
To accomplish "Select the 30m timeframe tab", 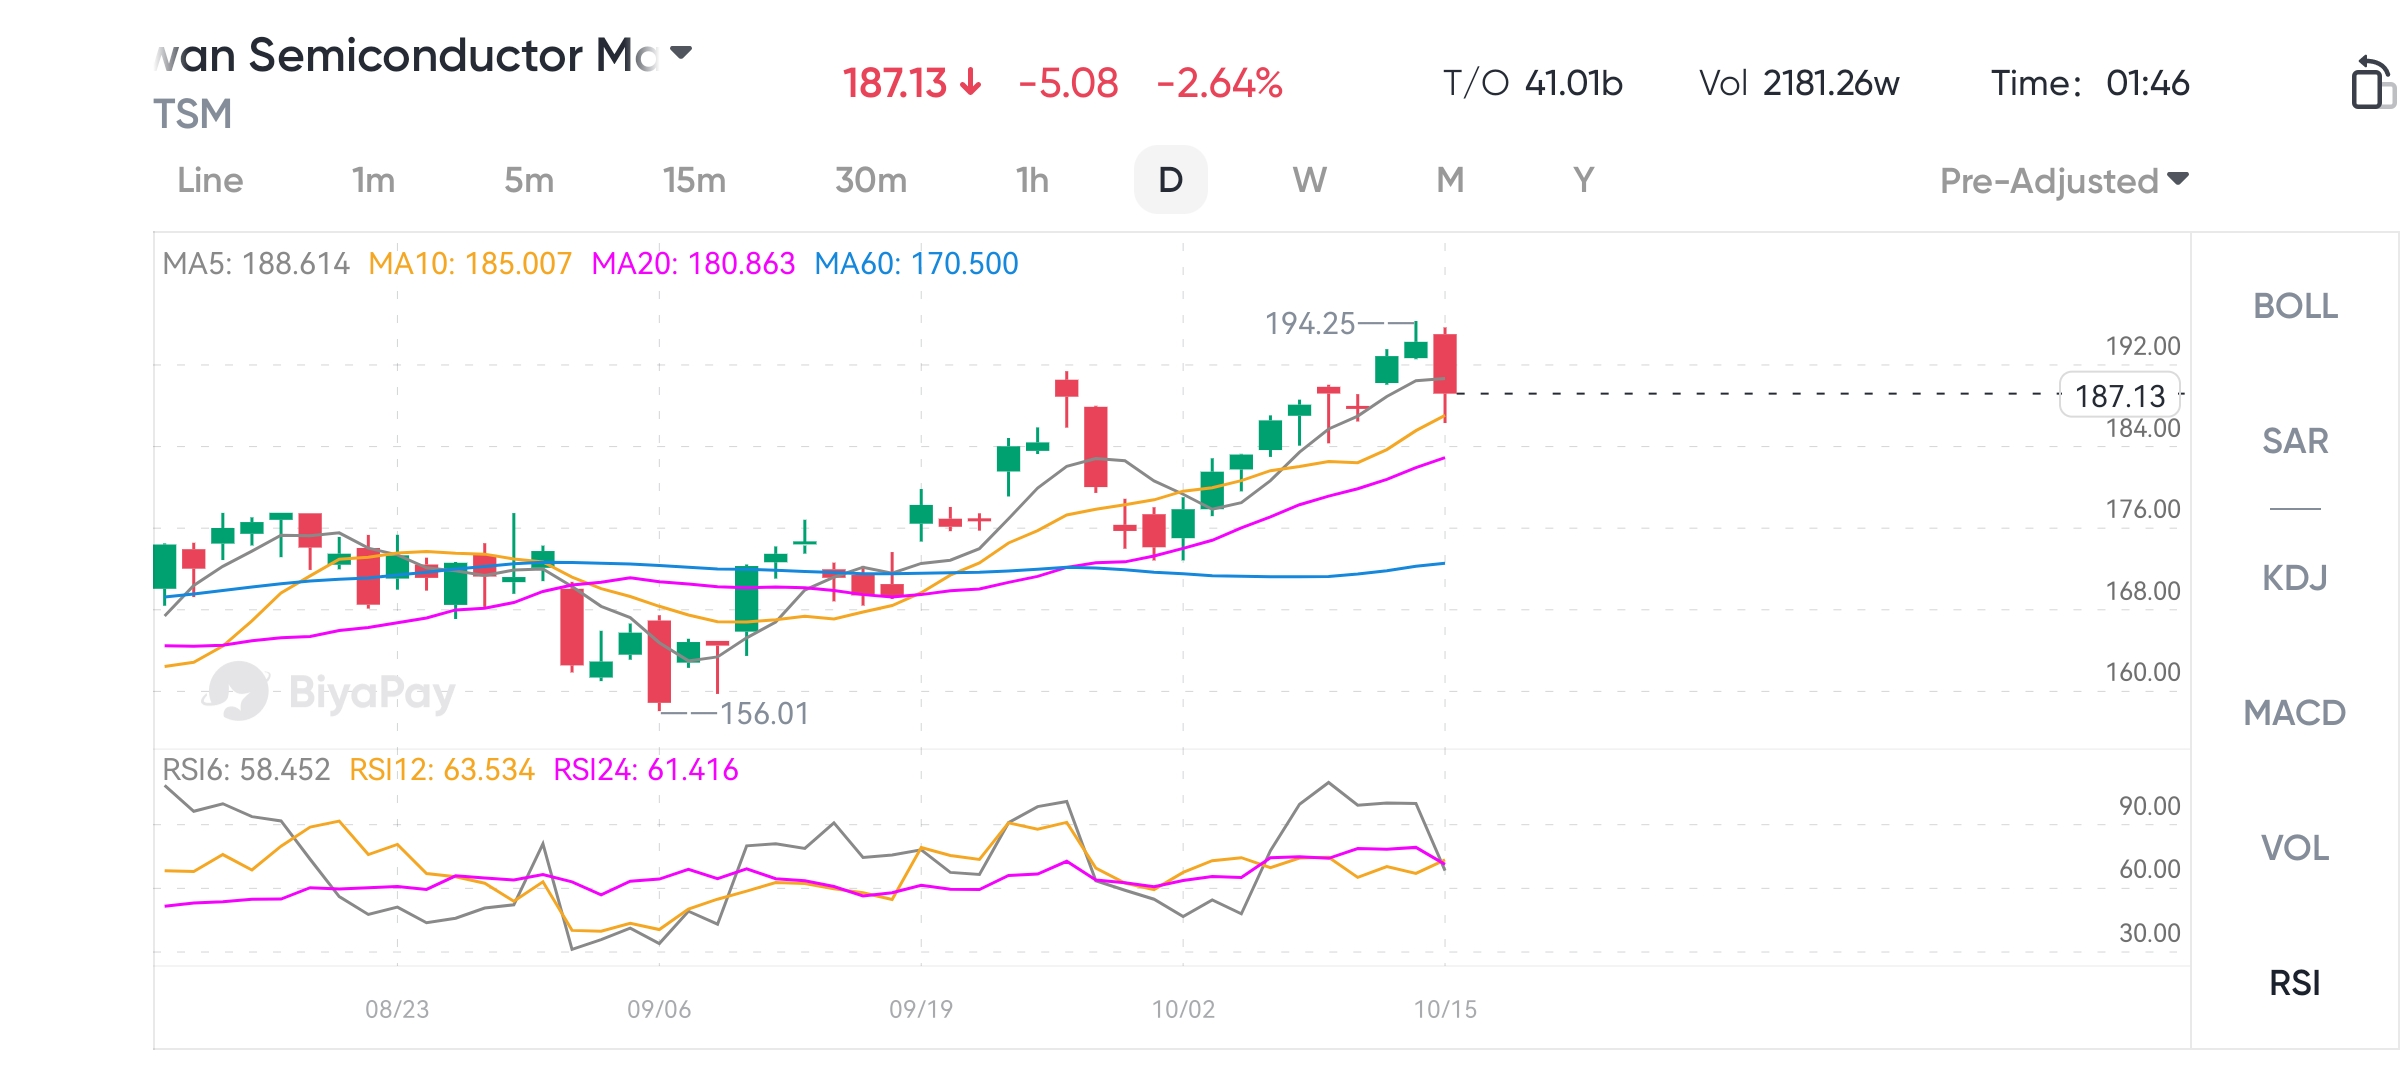I will (x=871, y=180).
